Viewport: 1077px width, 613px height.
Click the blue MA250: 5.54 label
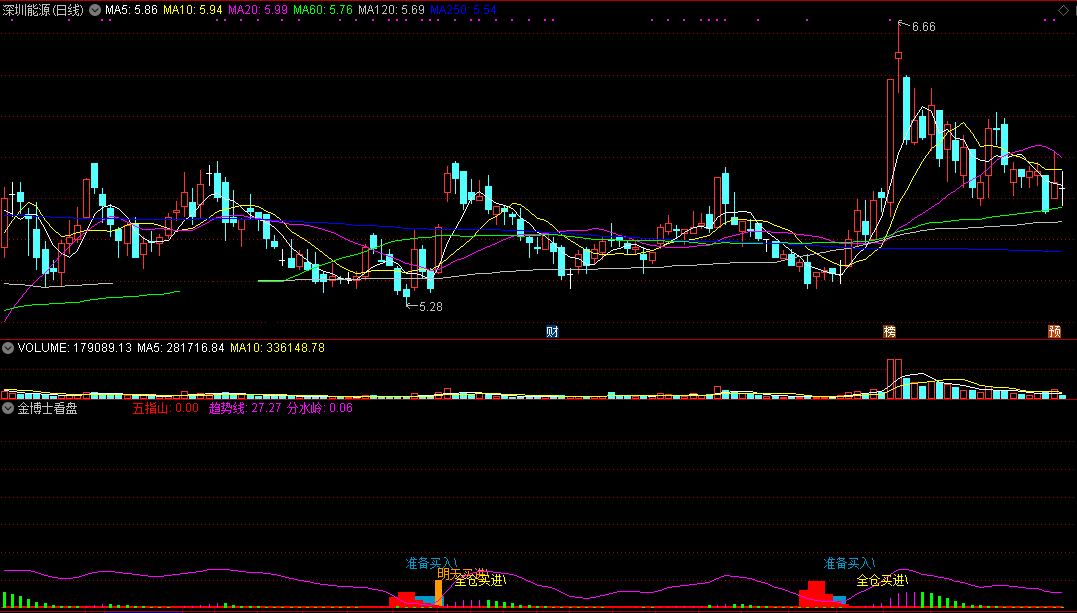click(463, 10)
